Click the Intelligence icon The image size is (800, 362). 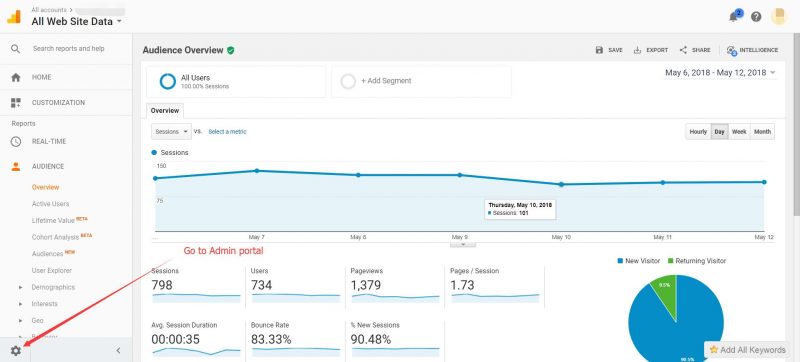tap(732, 50)
